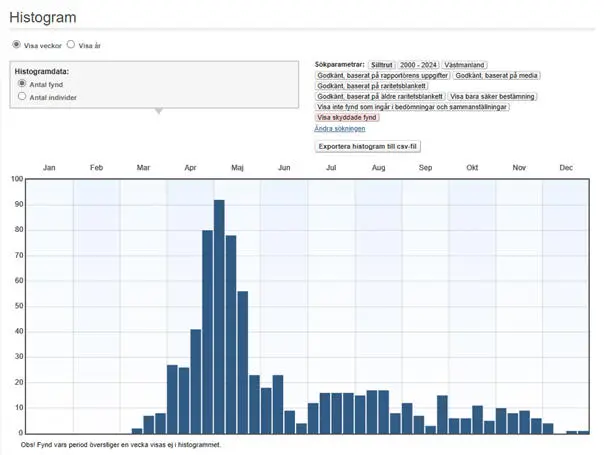604x455 pixels.
Task: Click the 'Silltrut' search parameter tag
Action: 382,65
